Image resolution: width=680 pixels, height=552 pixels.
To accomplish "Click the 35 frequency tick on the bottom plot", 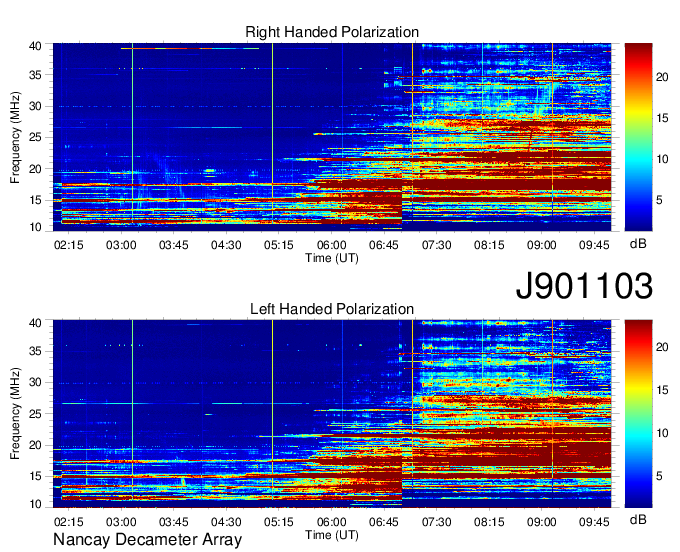I will coord(35,351).
